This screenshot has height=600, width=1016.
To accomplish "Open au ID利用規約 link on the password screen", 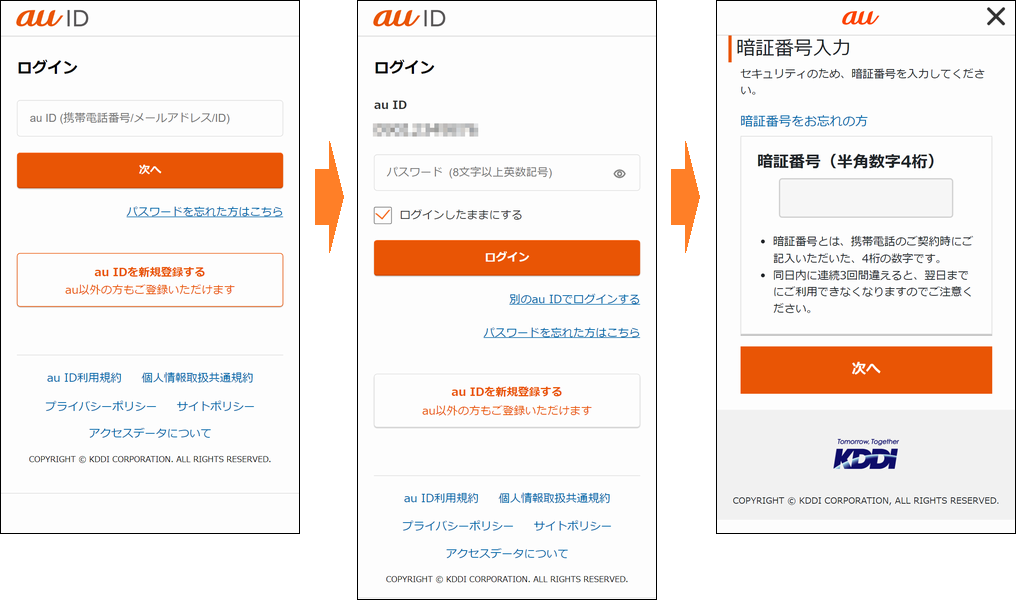I will click(x=441, y=498).
